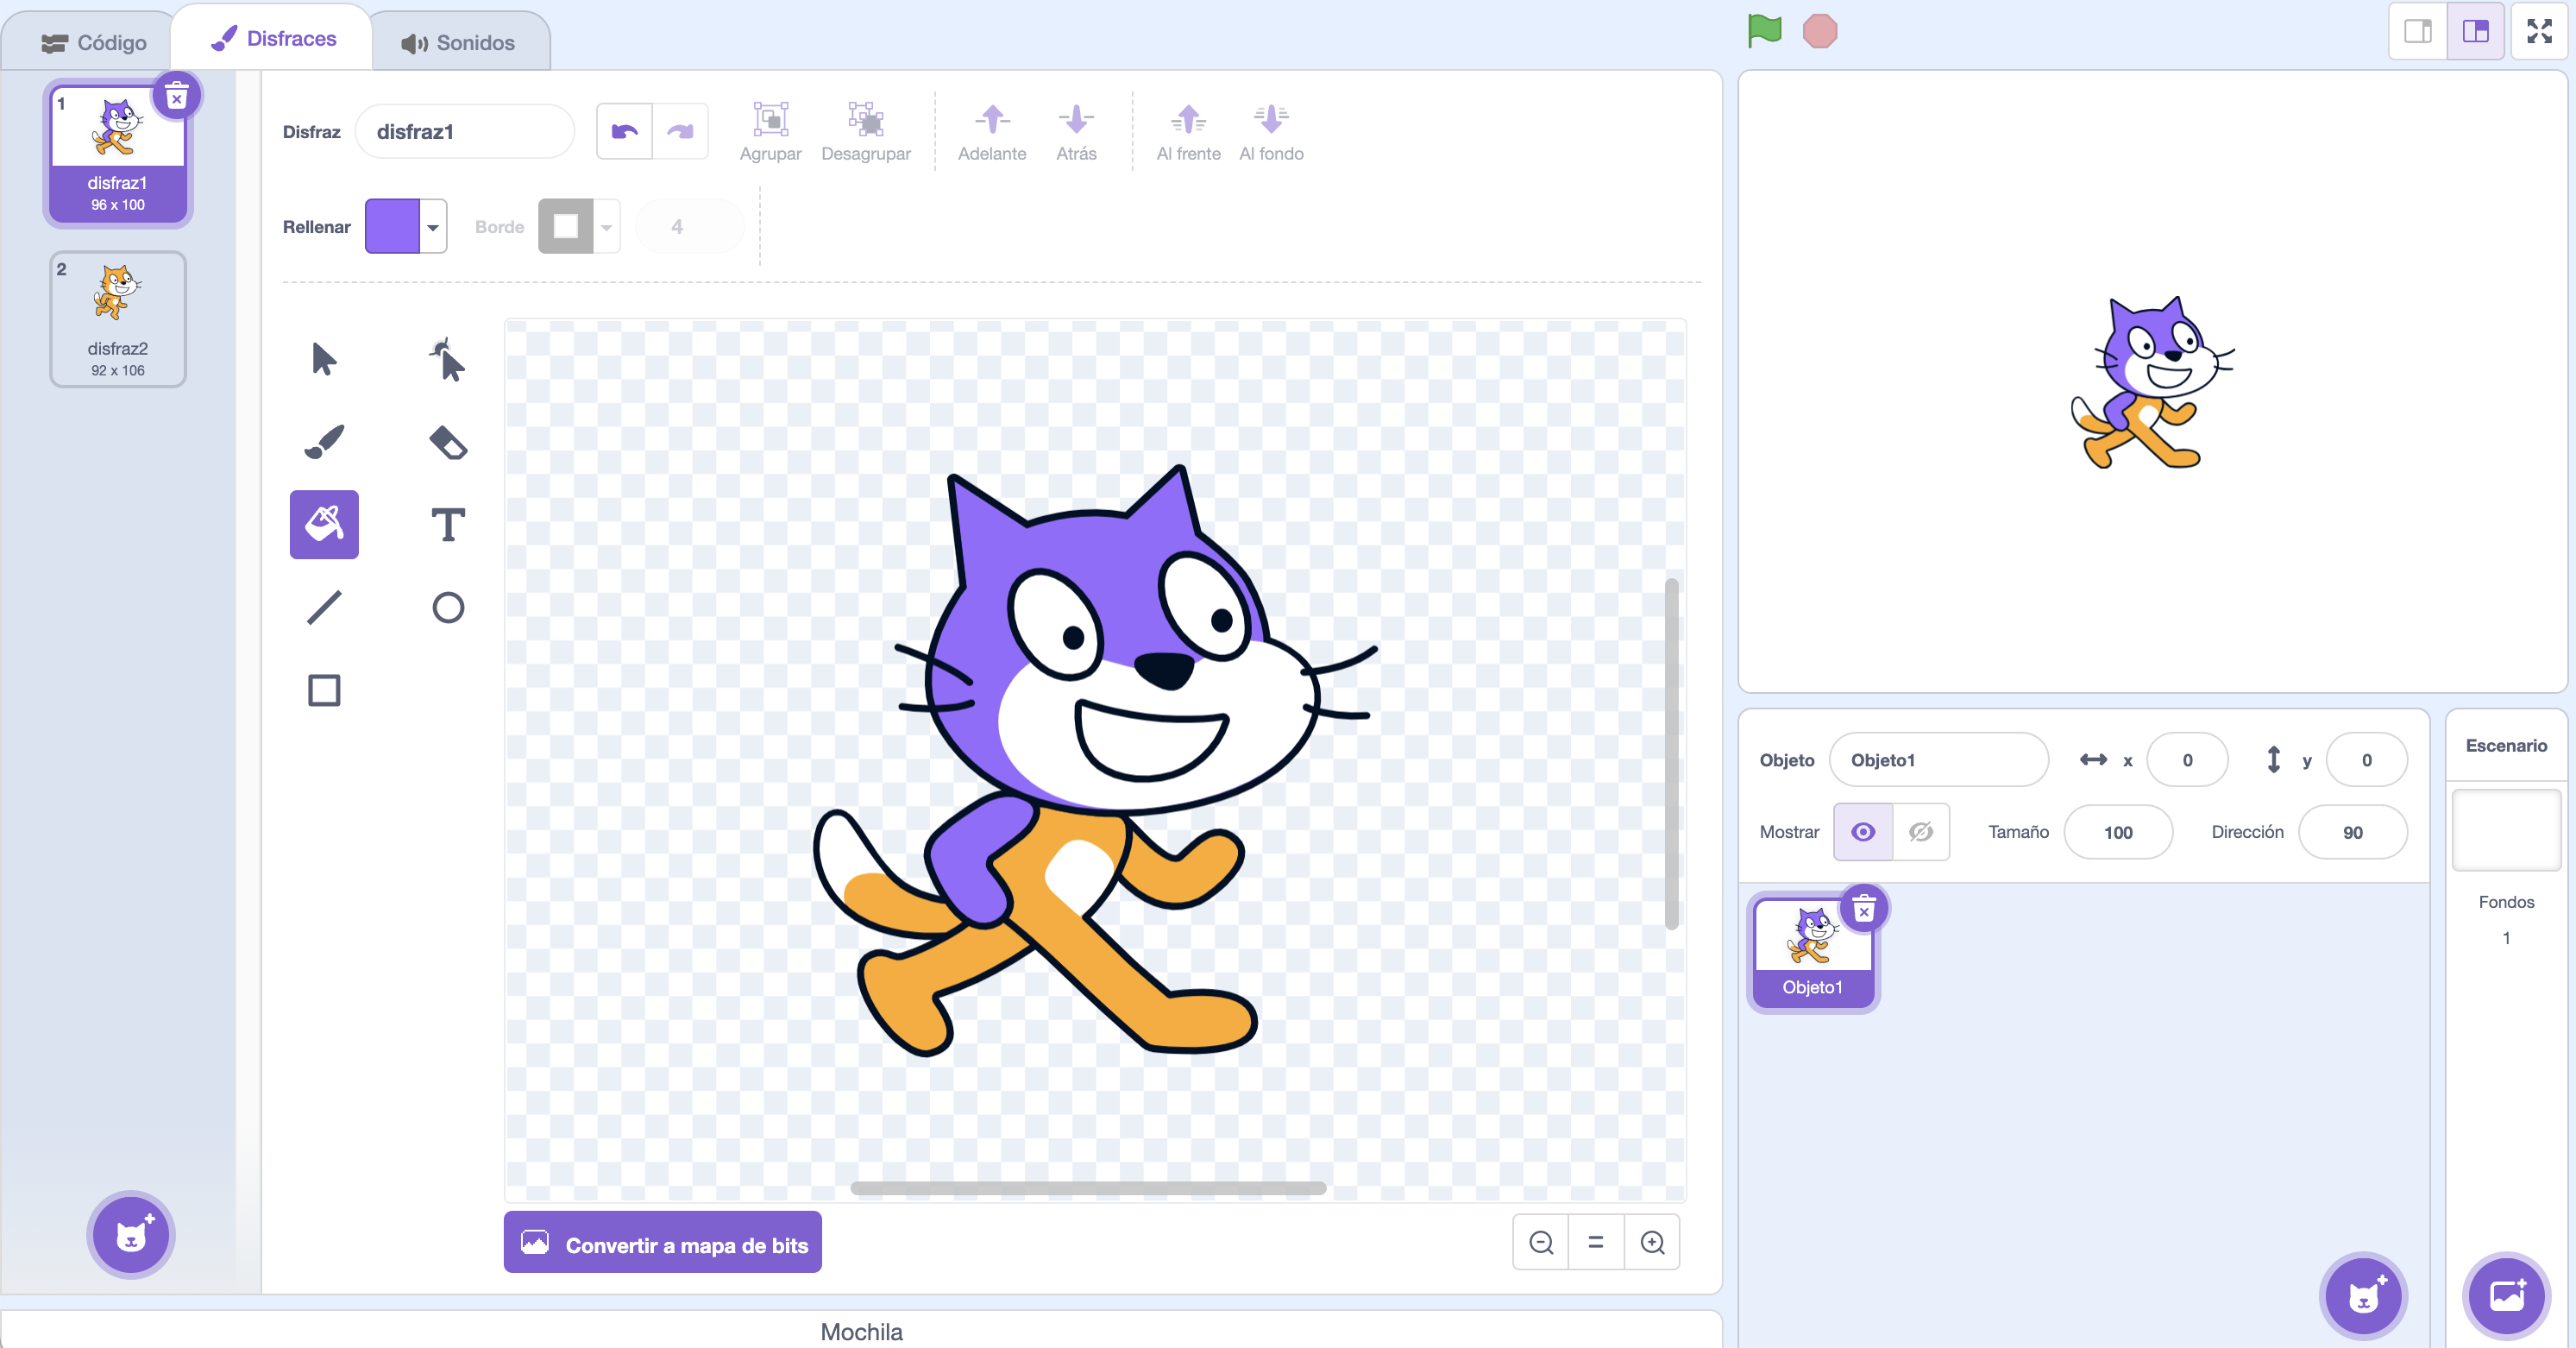The width and height of the screenshot is (2576, 1348).
Task: Select the arrow Select tool
Action: click(x=324, y=359)
